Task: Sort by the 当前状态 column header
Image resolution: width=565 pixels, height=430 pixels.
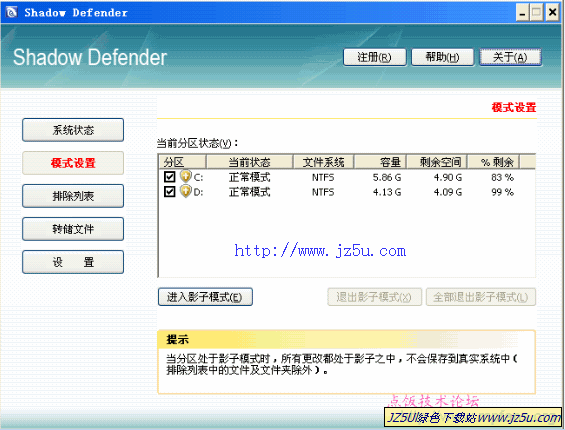Action: point(249,162)
